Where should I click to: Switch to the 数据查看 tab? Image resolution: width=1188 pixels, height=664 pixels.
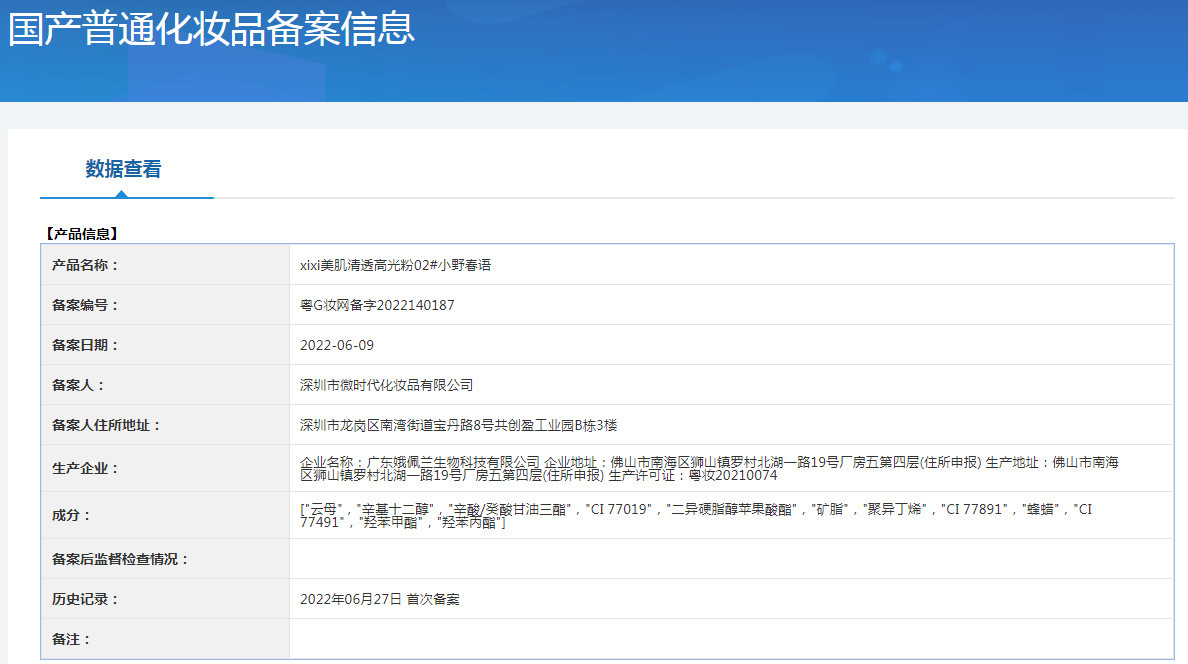123,169
